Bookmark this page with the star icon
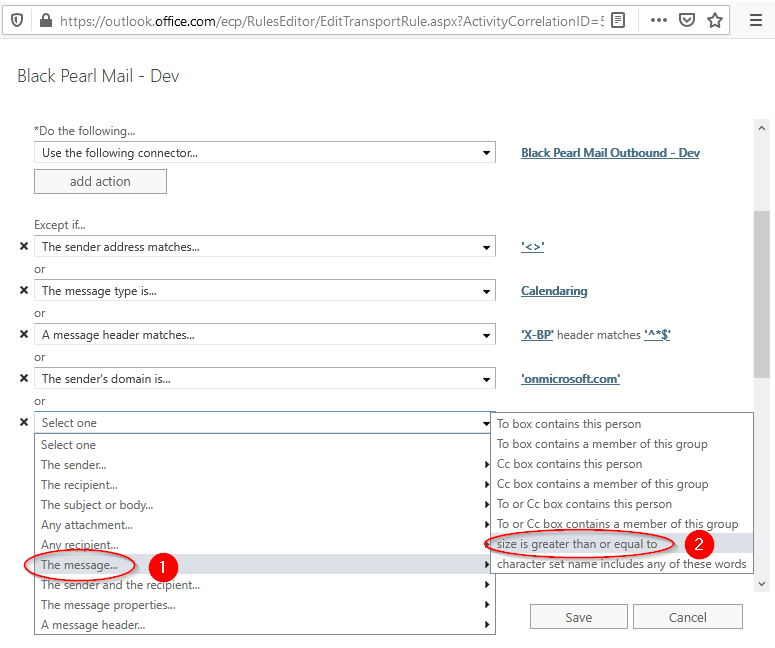Screen dimensions: 775x648 [715, 20]
